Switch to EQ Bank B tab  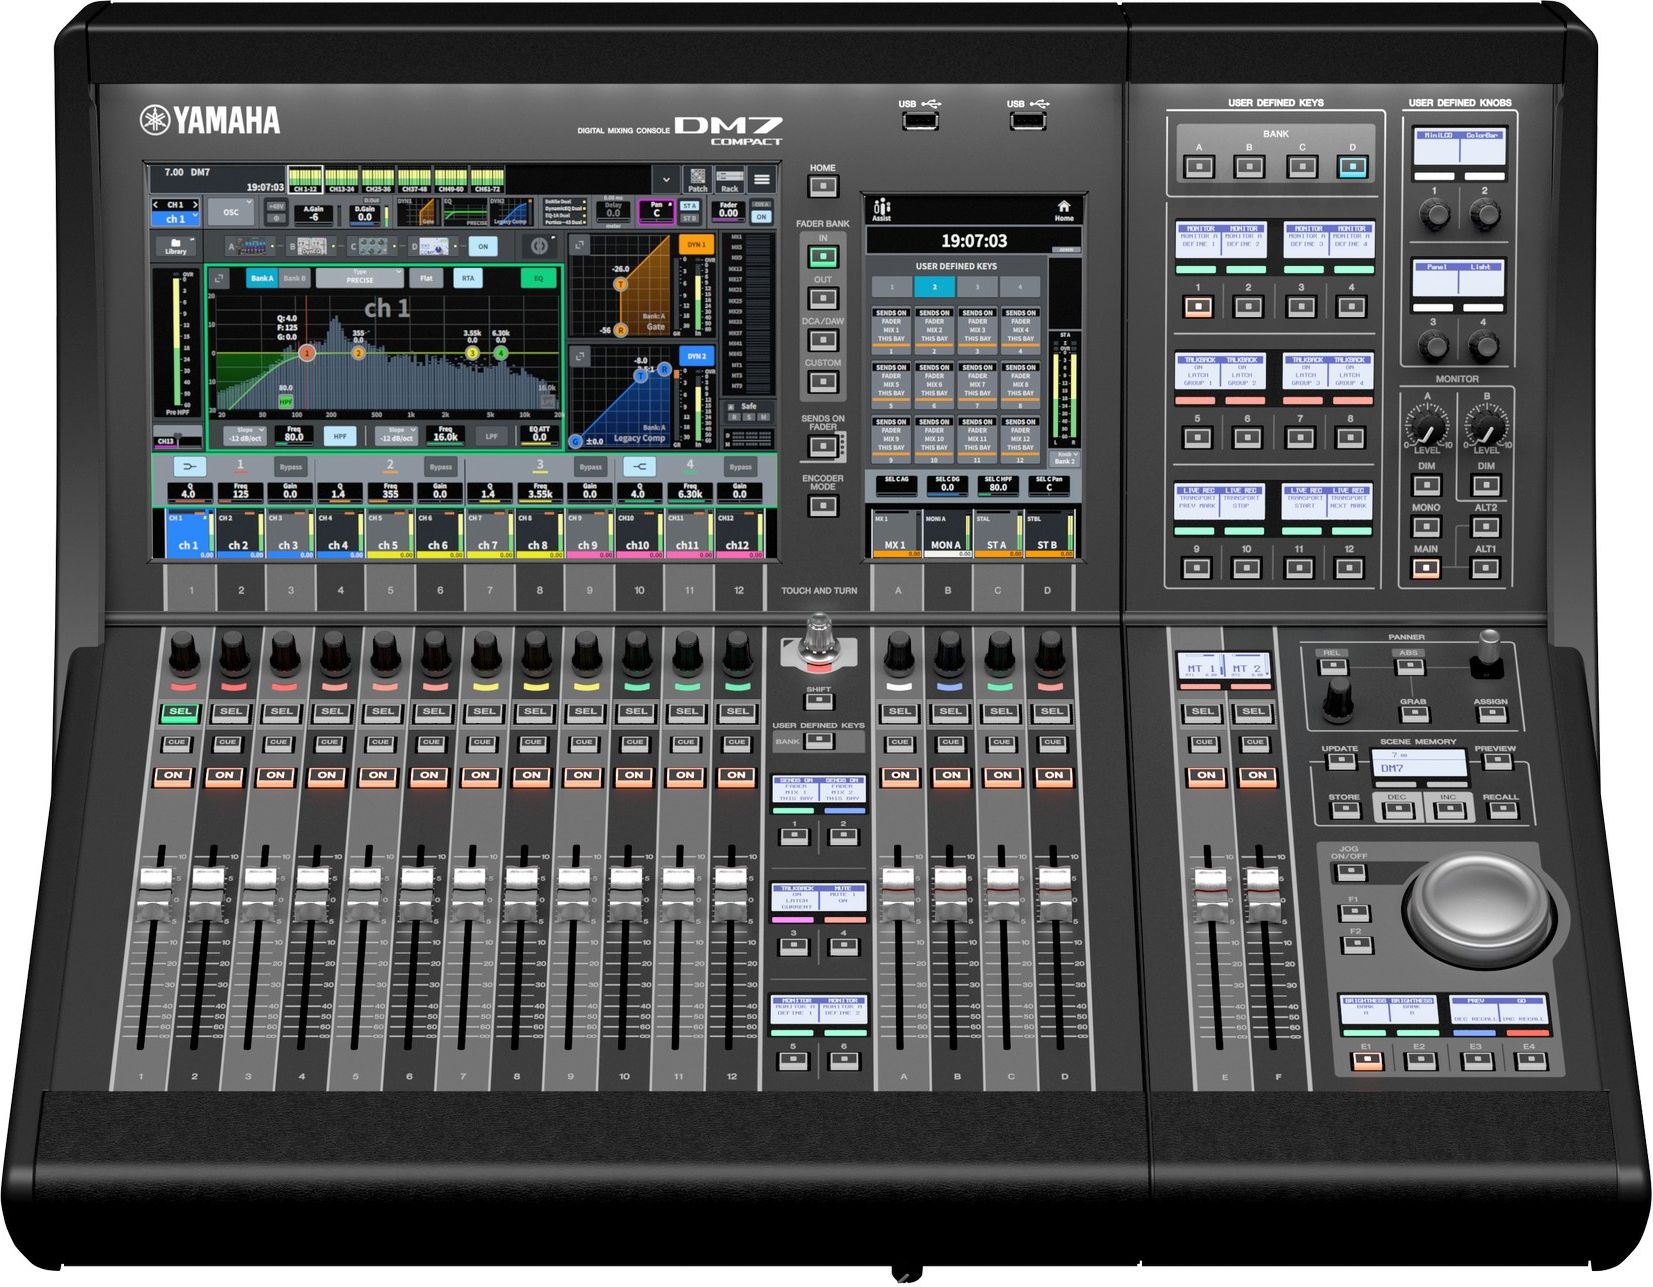point(294,279)
